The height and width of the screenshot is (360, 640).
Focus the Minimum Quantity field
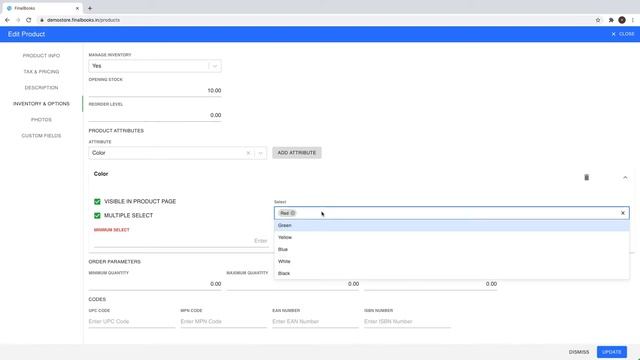coord(155,284)
